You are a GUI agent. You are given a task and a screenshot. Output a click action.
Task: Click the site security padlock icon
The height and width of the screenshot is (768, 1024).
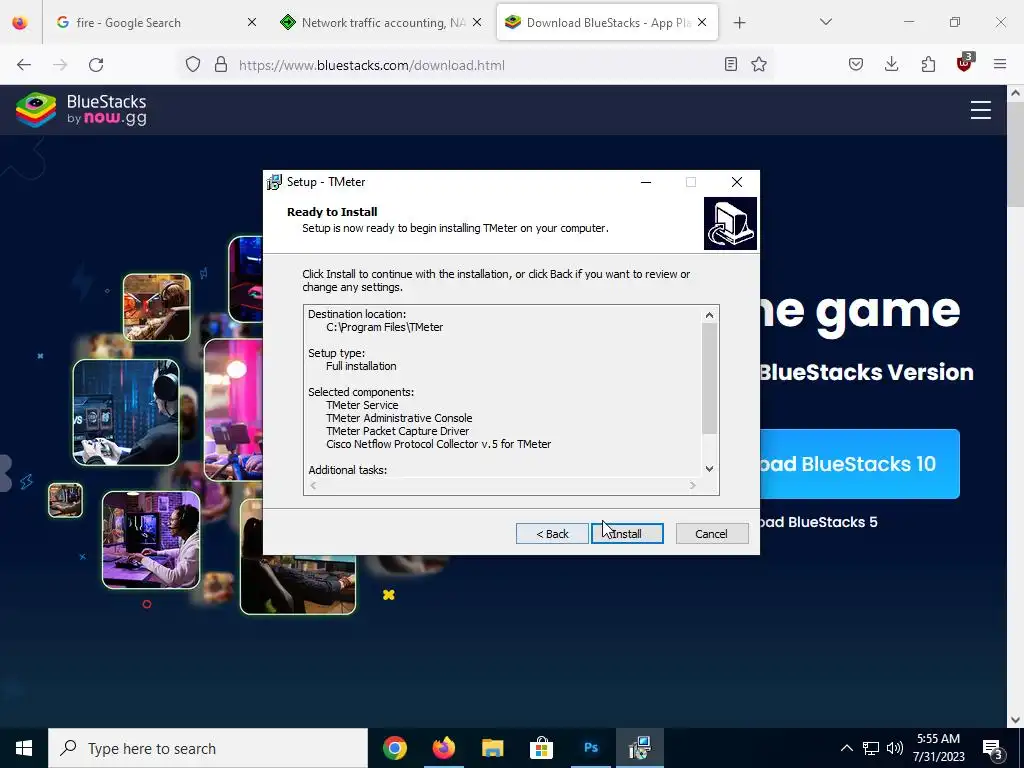click(x=221, y=65)
